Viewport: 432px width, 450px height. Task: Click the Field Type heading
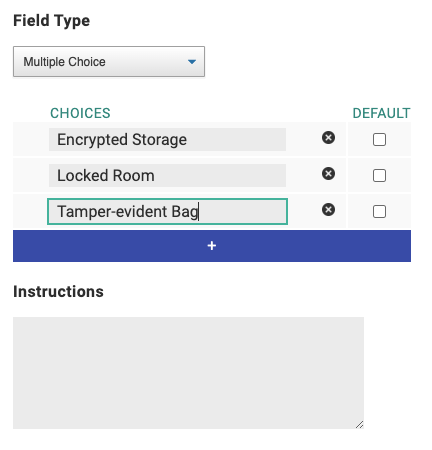pos(52,21)
